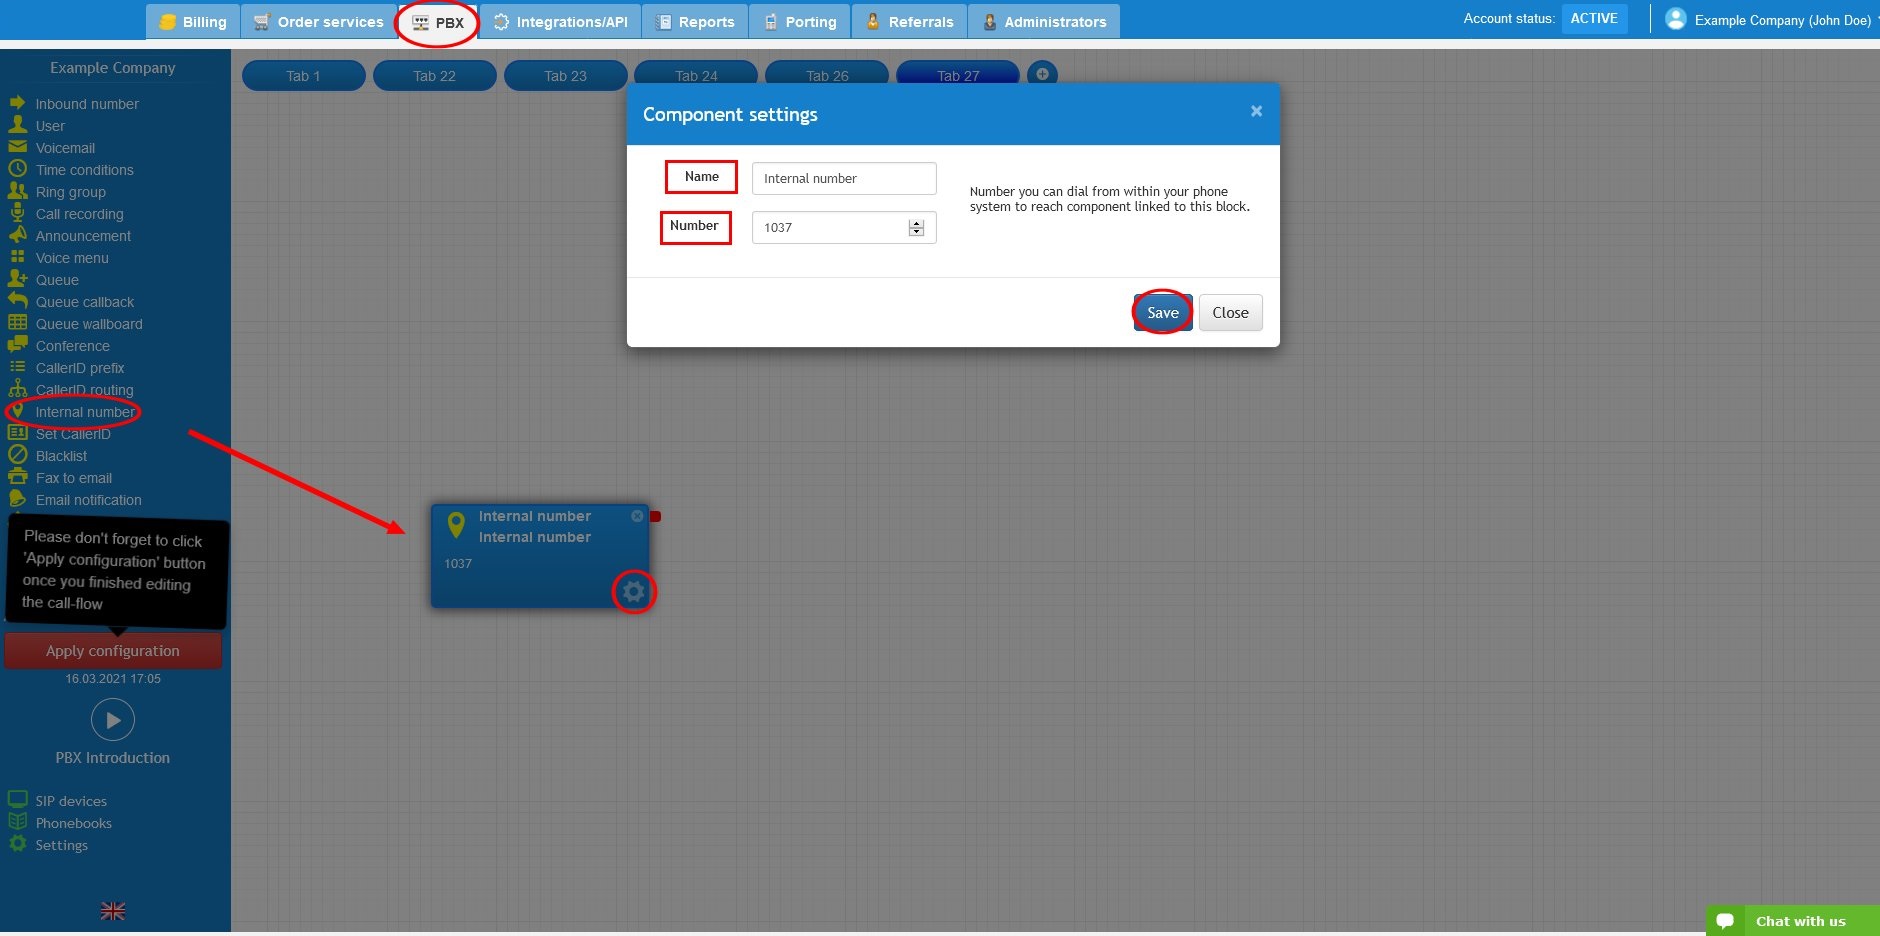Select CallerID routing from the sidebar
The image size is (1880, 936).
(84, 389)
